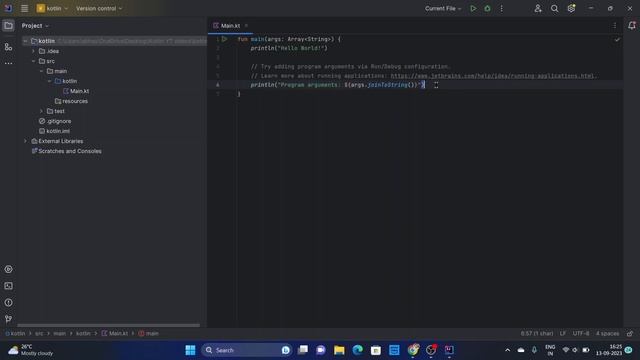The image size is (640, 360).
Task: Open the Terminal tool window
Action: pyautogui.click(x=8, y=286)
